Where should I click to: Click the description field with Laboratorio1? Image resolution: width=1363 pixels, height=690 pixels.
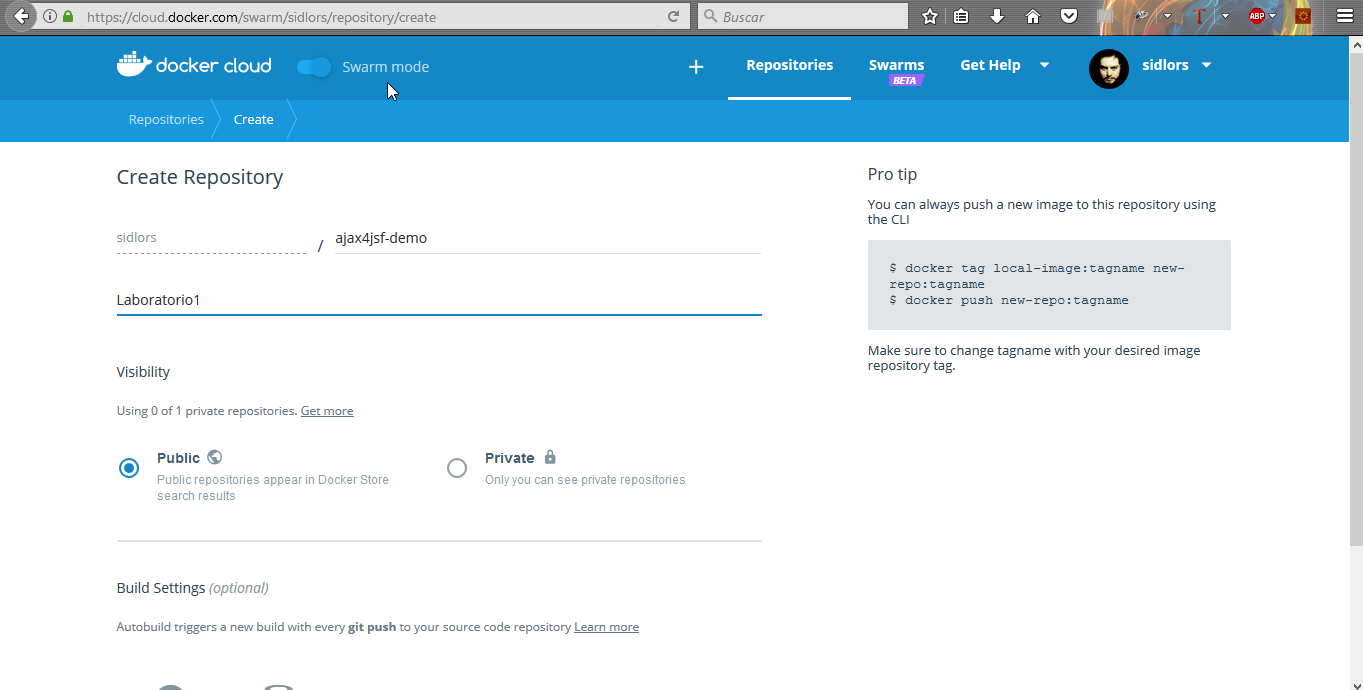tap(439, 300)
